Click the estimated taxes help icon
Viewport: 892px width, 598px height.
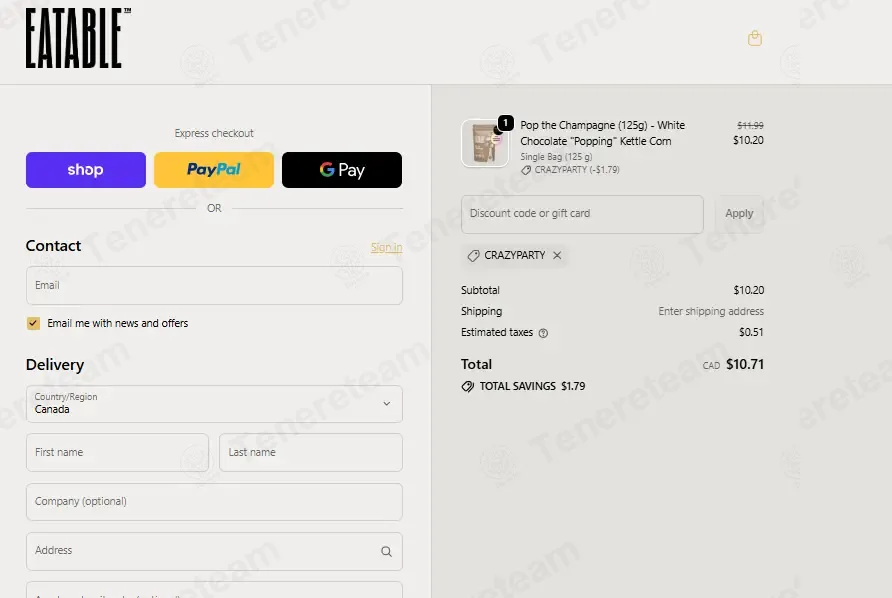click(x=543, y=333)
